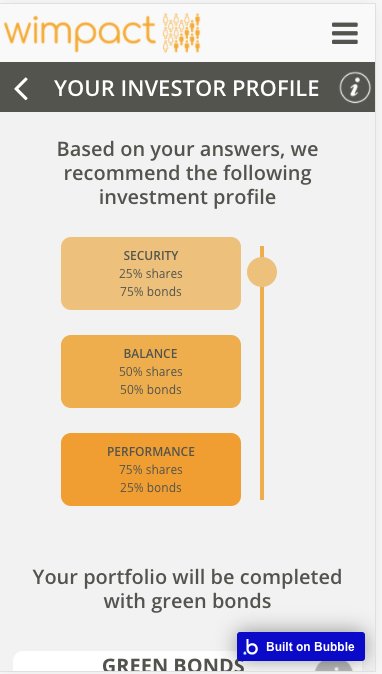The image size is (382, 674).
Task: Go back using the left arrow
Action: pyautogui.click(x=21, y=89)
